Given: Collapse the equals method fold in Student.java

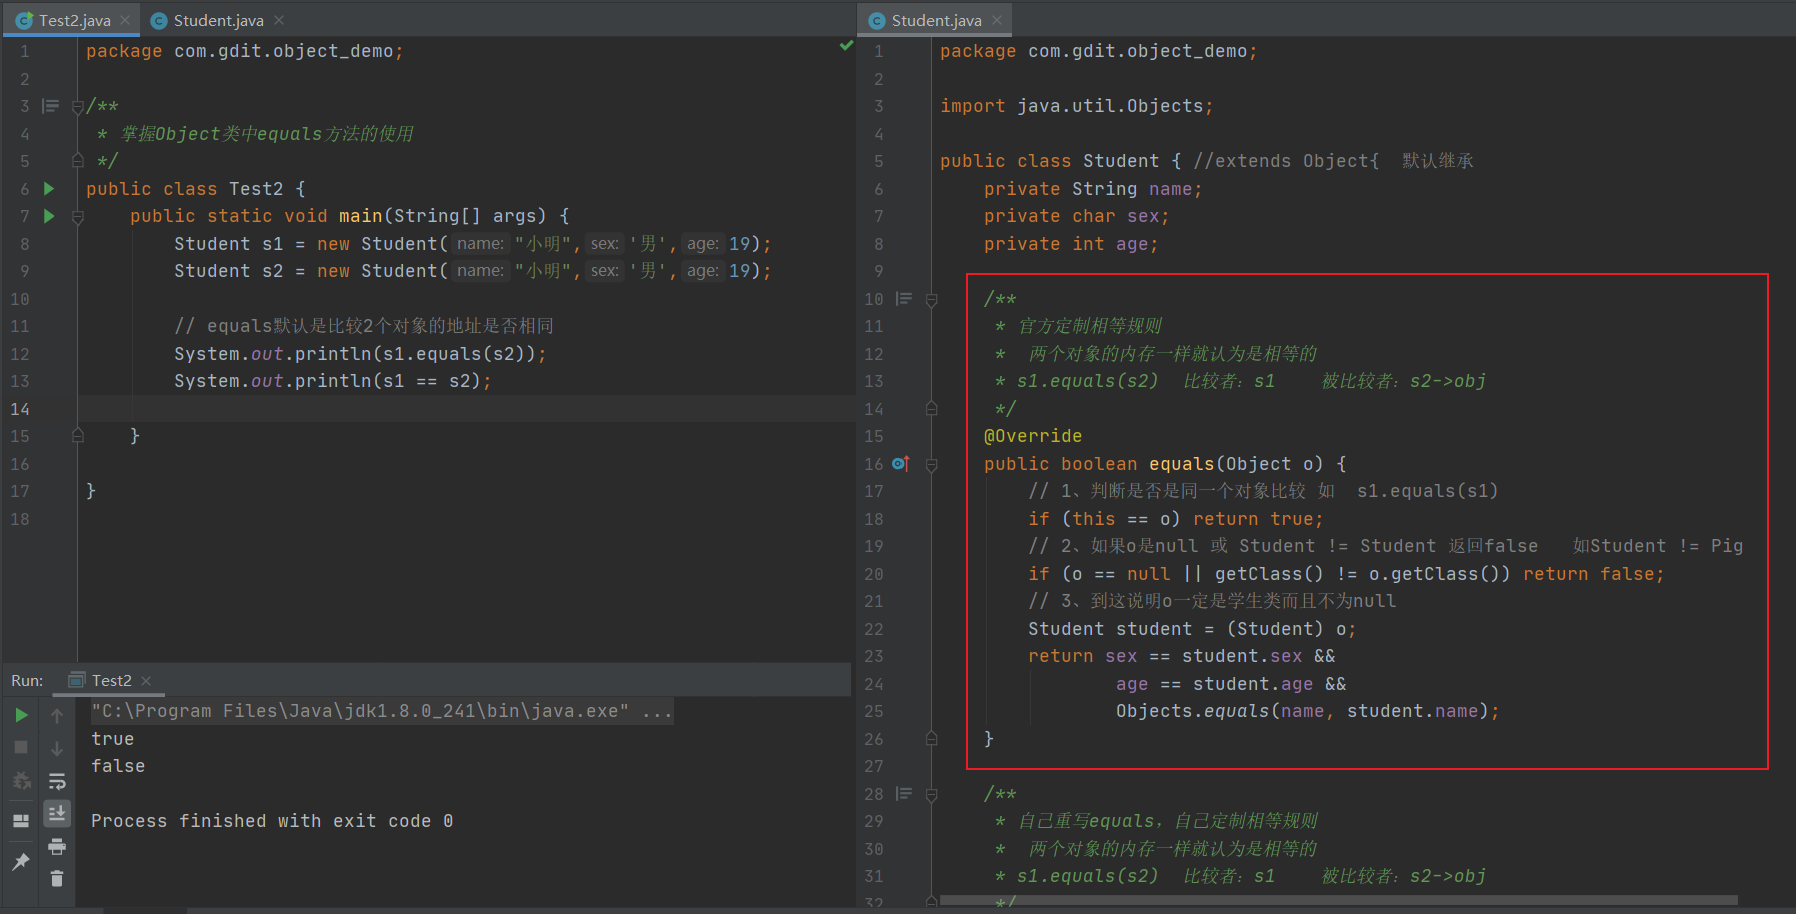Looking at the screenshot, I should pos(932,465).
